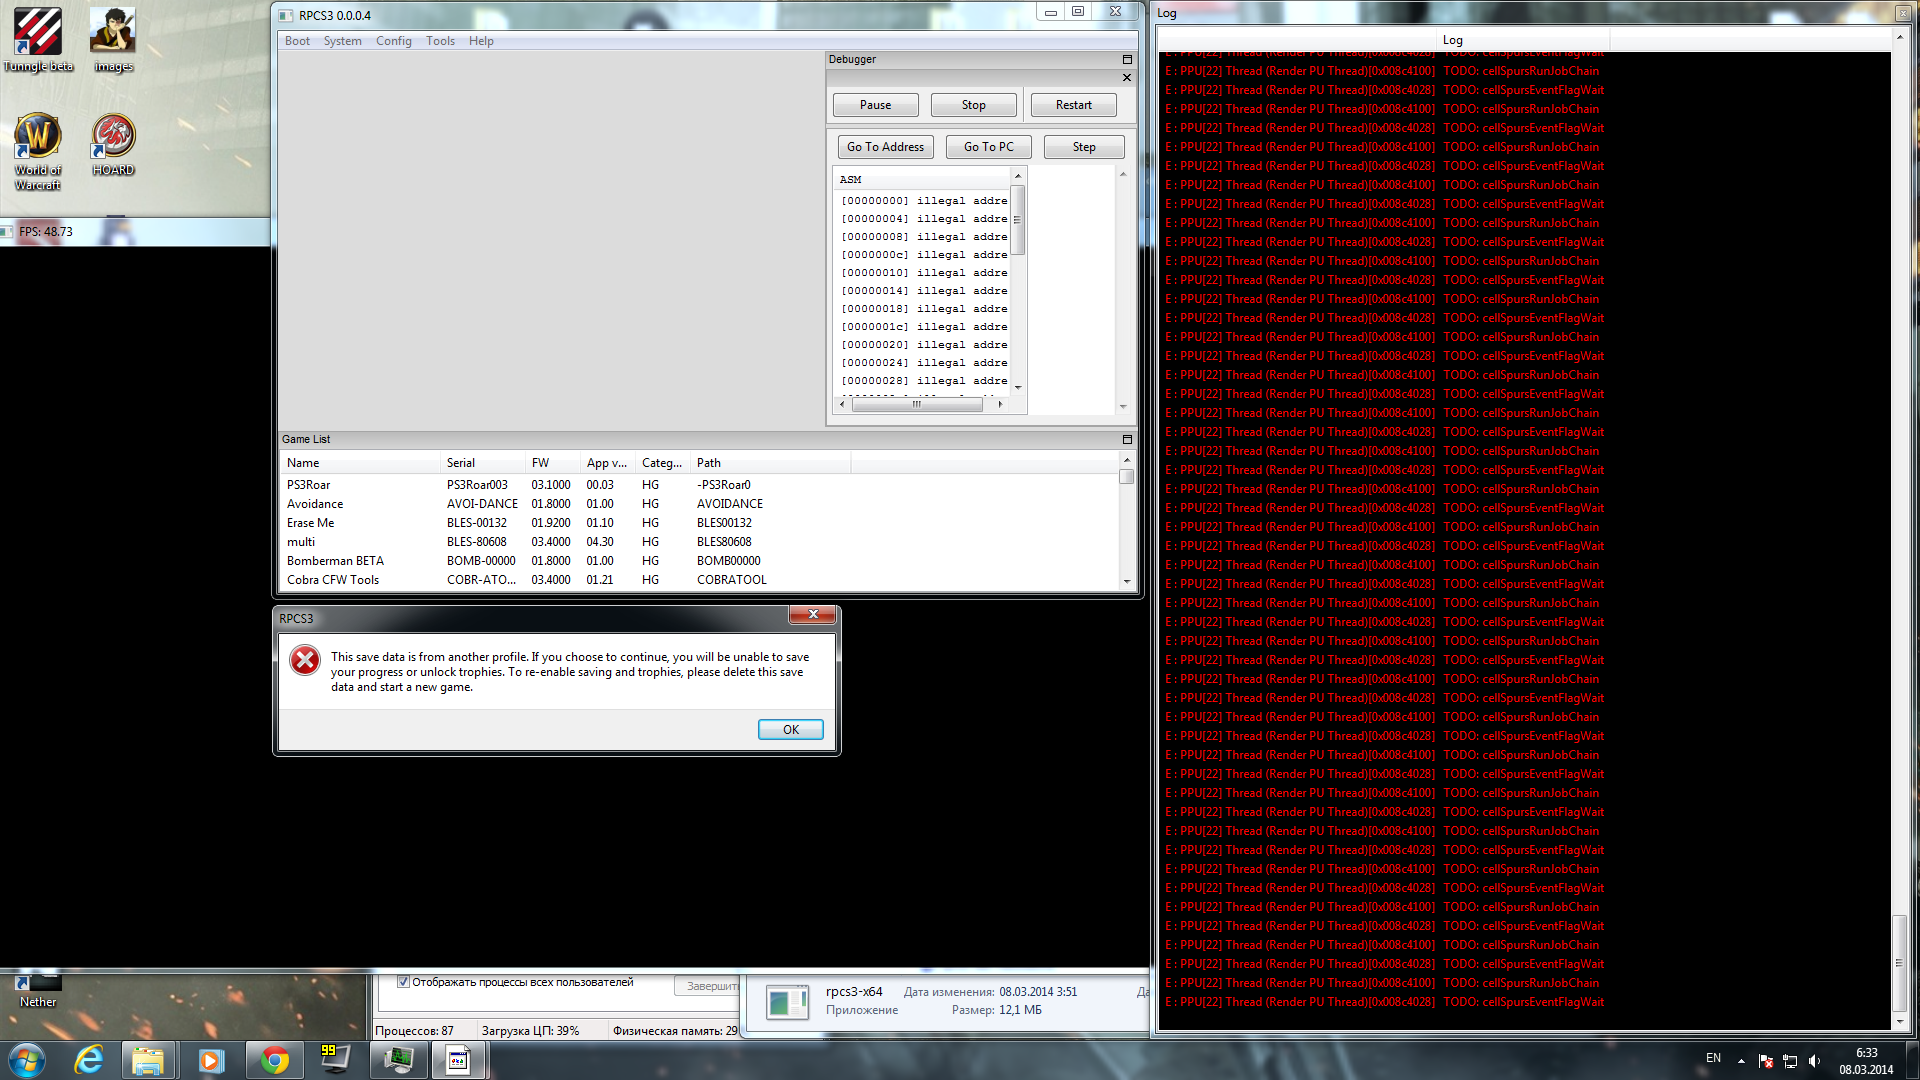Click the Go To Address button

click(885, 147)
